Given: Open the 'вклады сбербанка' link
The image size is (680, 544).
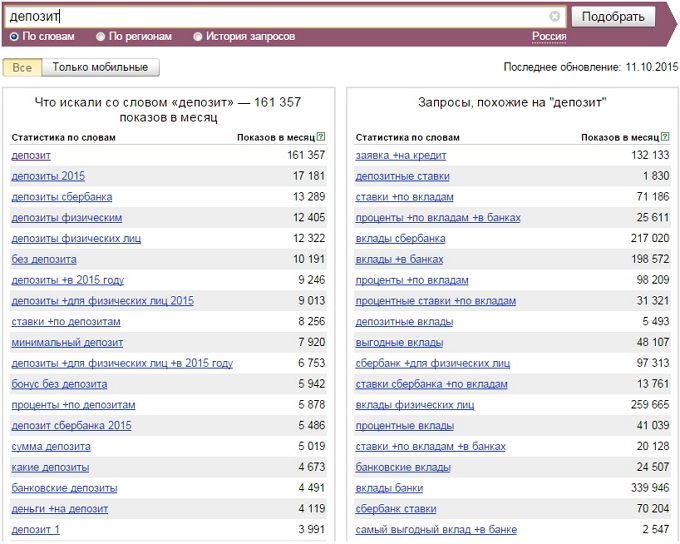Looking at the screenshot, I should pos(400,239).
